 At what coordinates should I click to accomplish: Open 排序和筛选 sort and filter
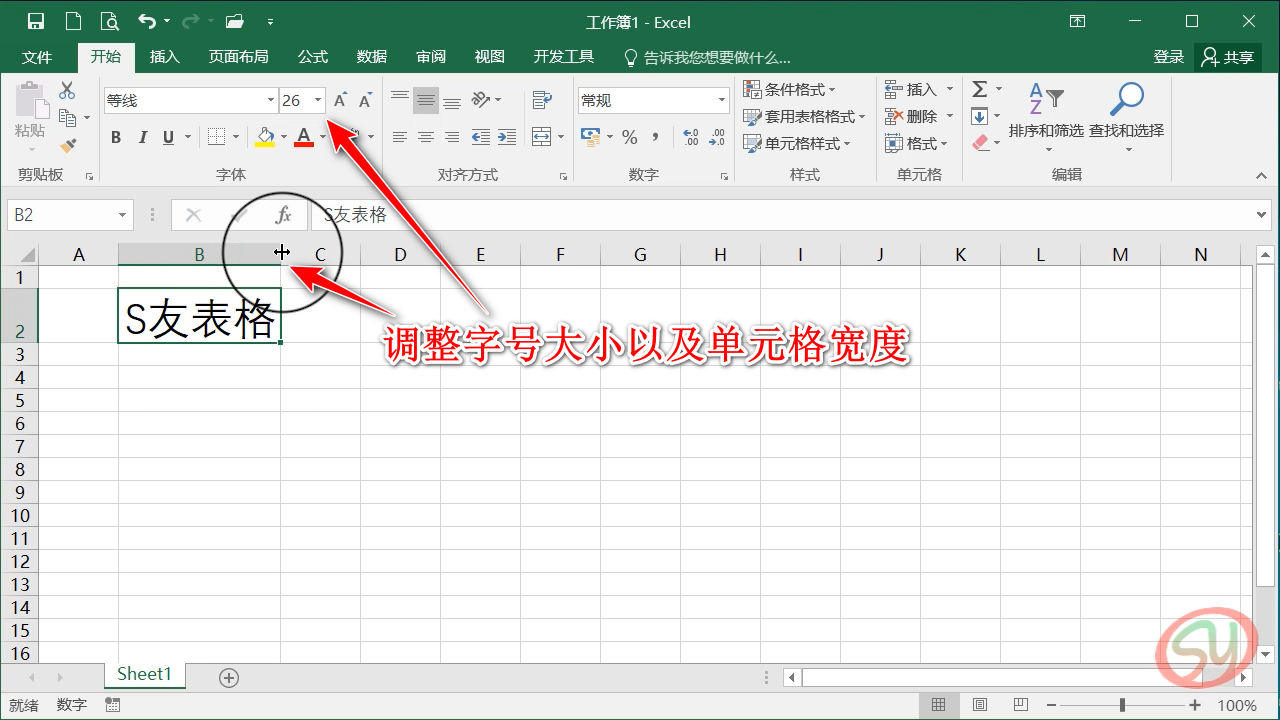pos(1046,116)
